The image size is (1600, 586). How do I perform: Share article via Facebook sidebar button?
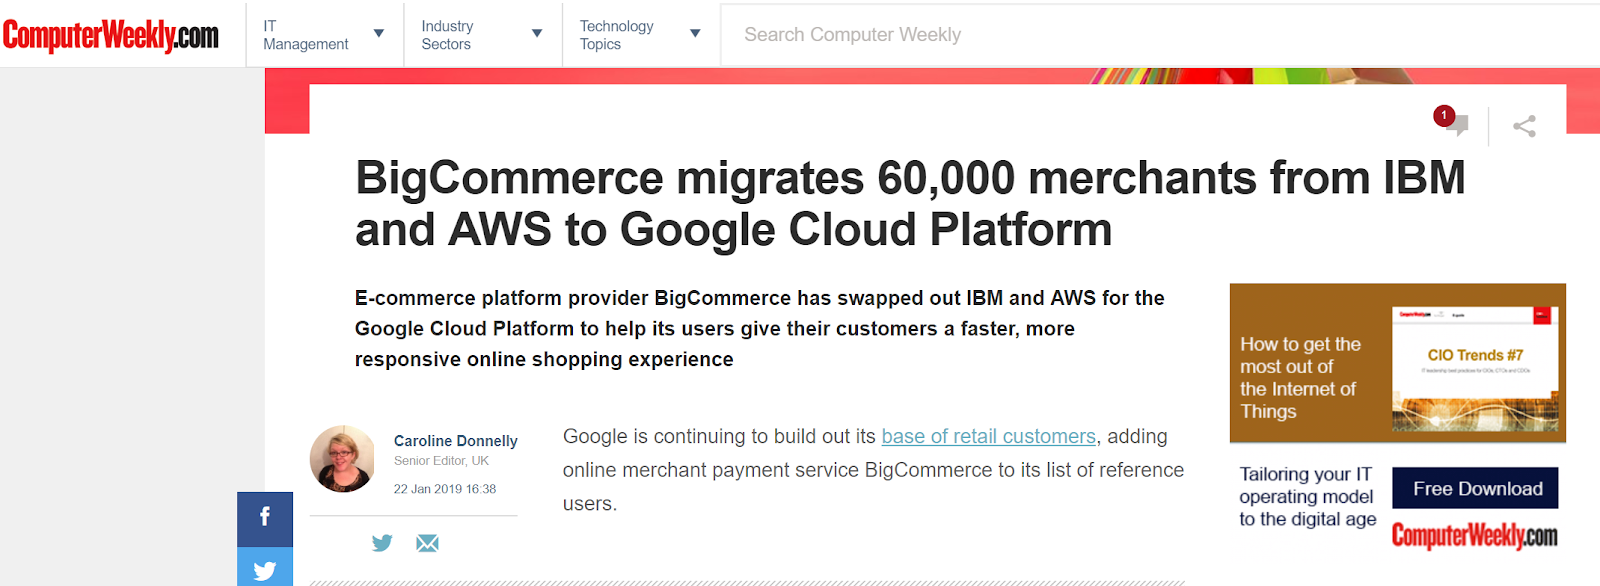pos(265,518)
